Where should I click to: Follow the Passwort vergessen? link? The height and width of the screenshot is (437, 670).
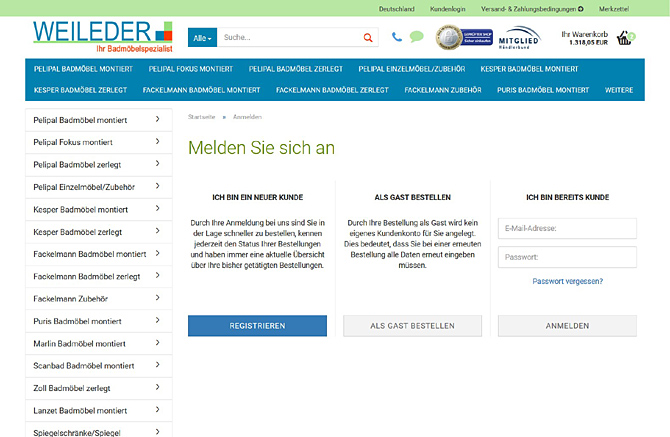click(567, 281)
